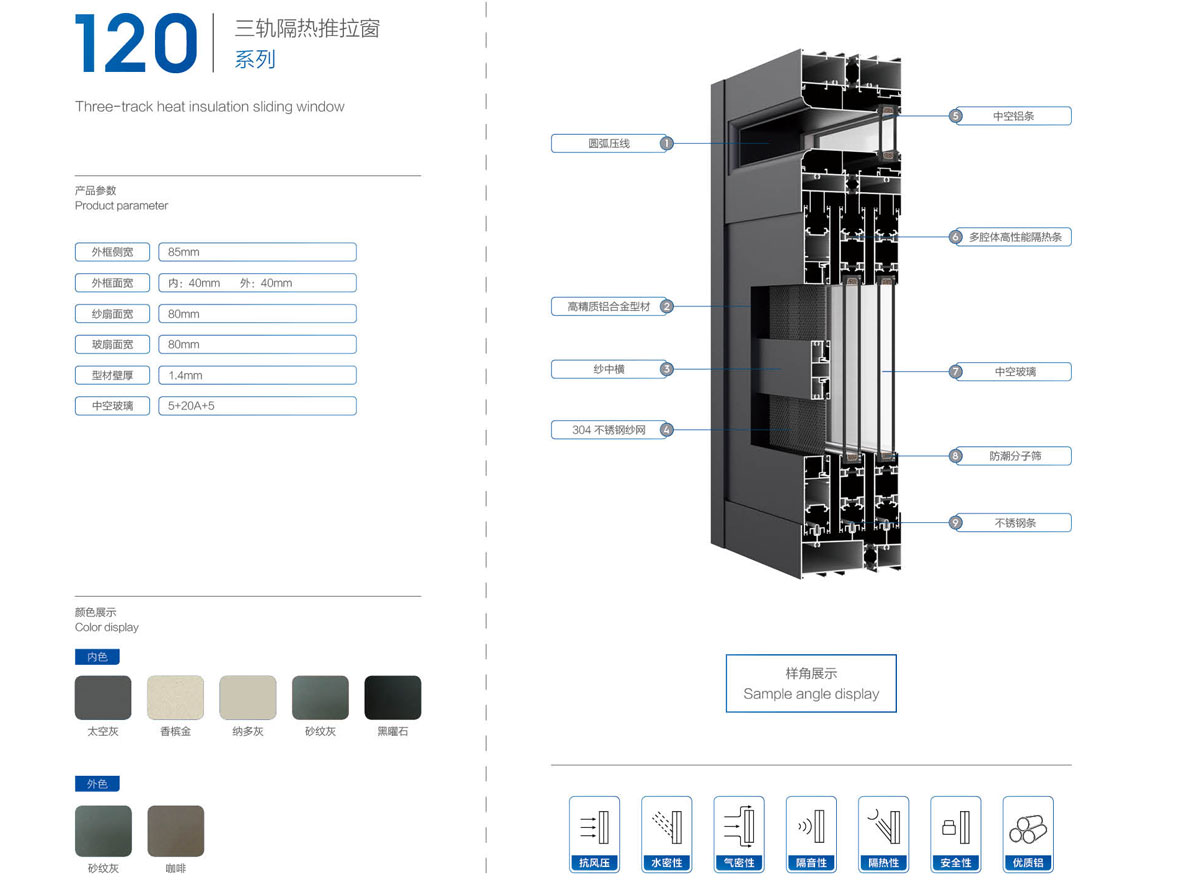Click the 气密性 air tightness icon
Viewport: 1200px width, 893px height.
click(x=739, y=833)
